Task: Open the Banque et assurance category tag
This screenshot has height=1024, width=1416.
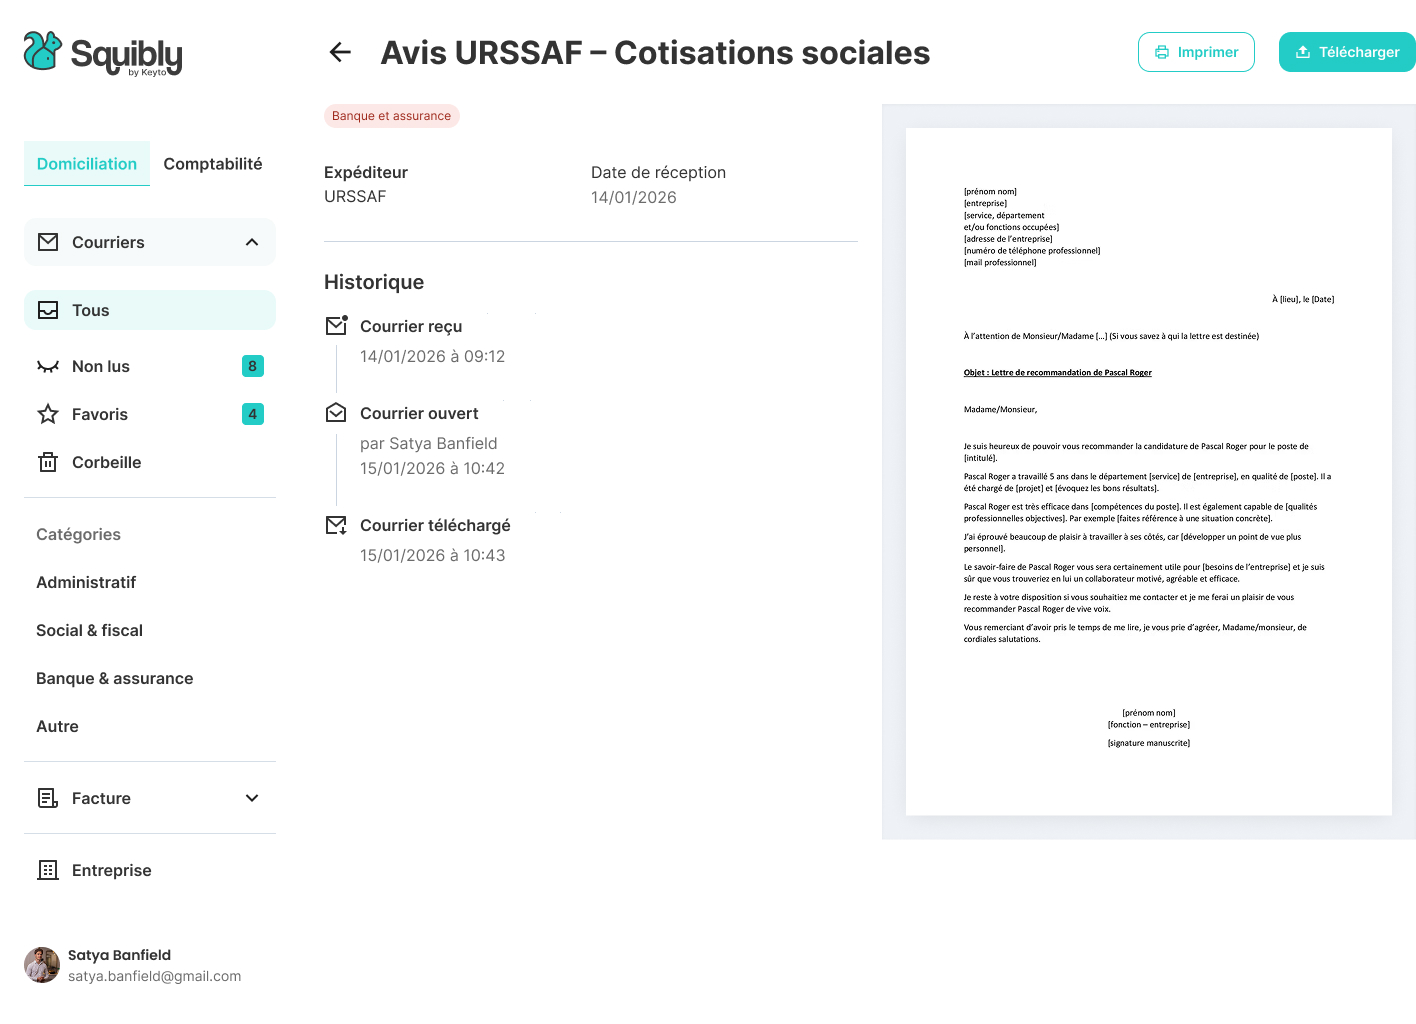Action: 391,115
